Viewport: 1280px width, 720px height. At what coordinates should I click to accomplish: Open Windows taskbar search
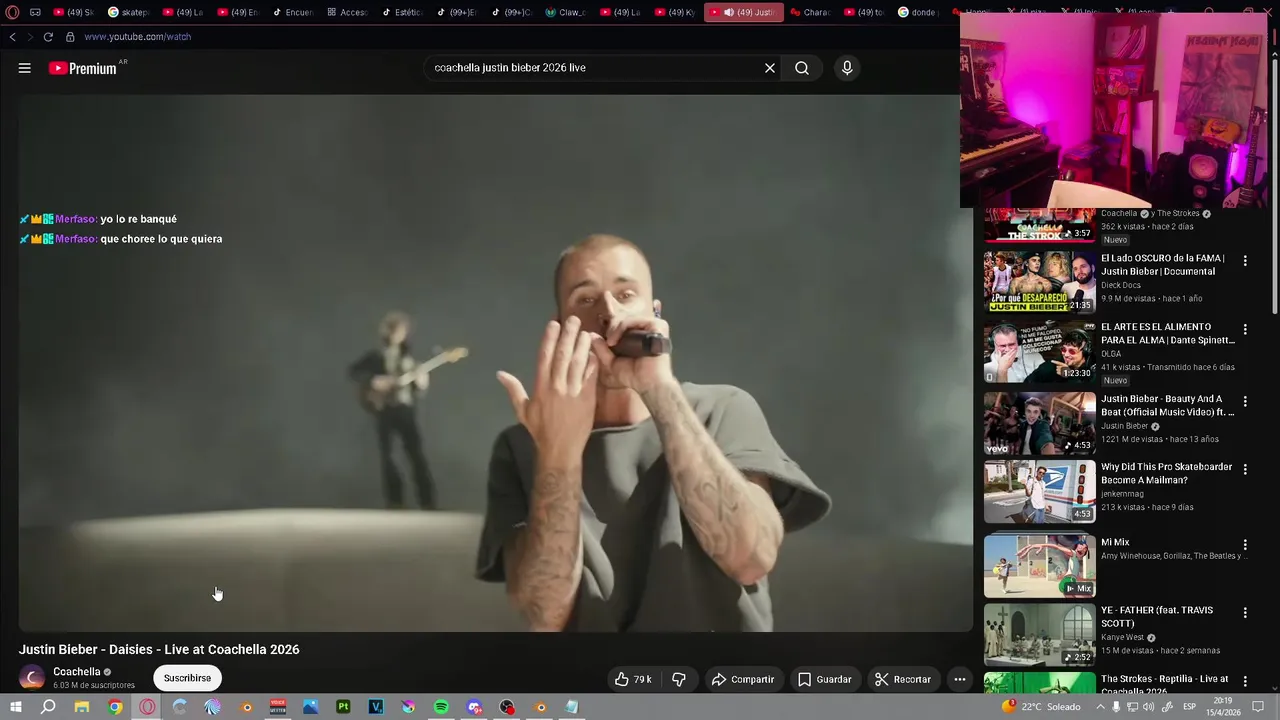point(48,707)
